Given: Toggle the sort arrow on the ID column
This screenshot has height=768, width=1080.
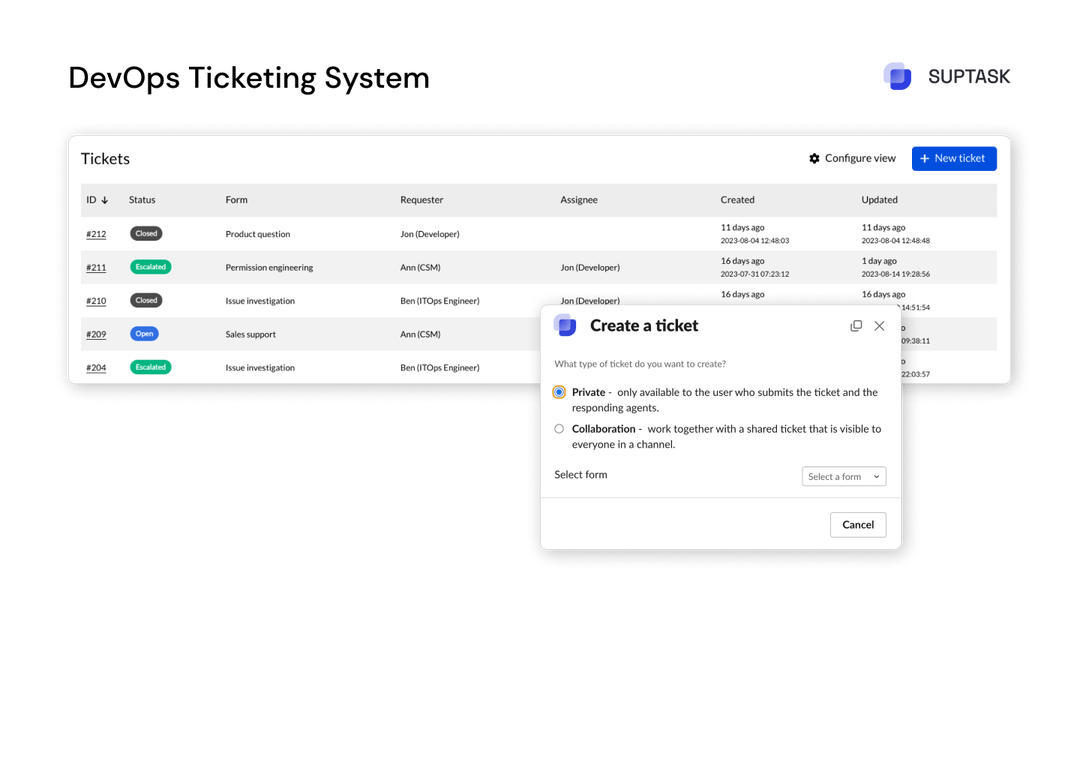Looking at the screenshot, I should 107,199.
